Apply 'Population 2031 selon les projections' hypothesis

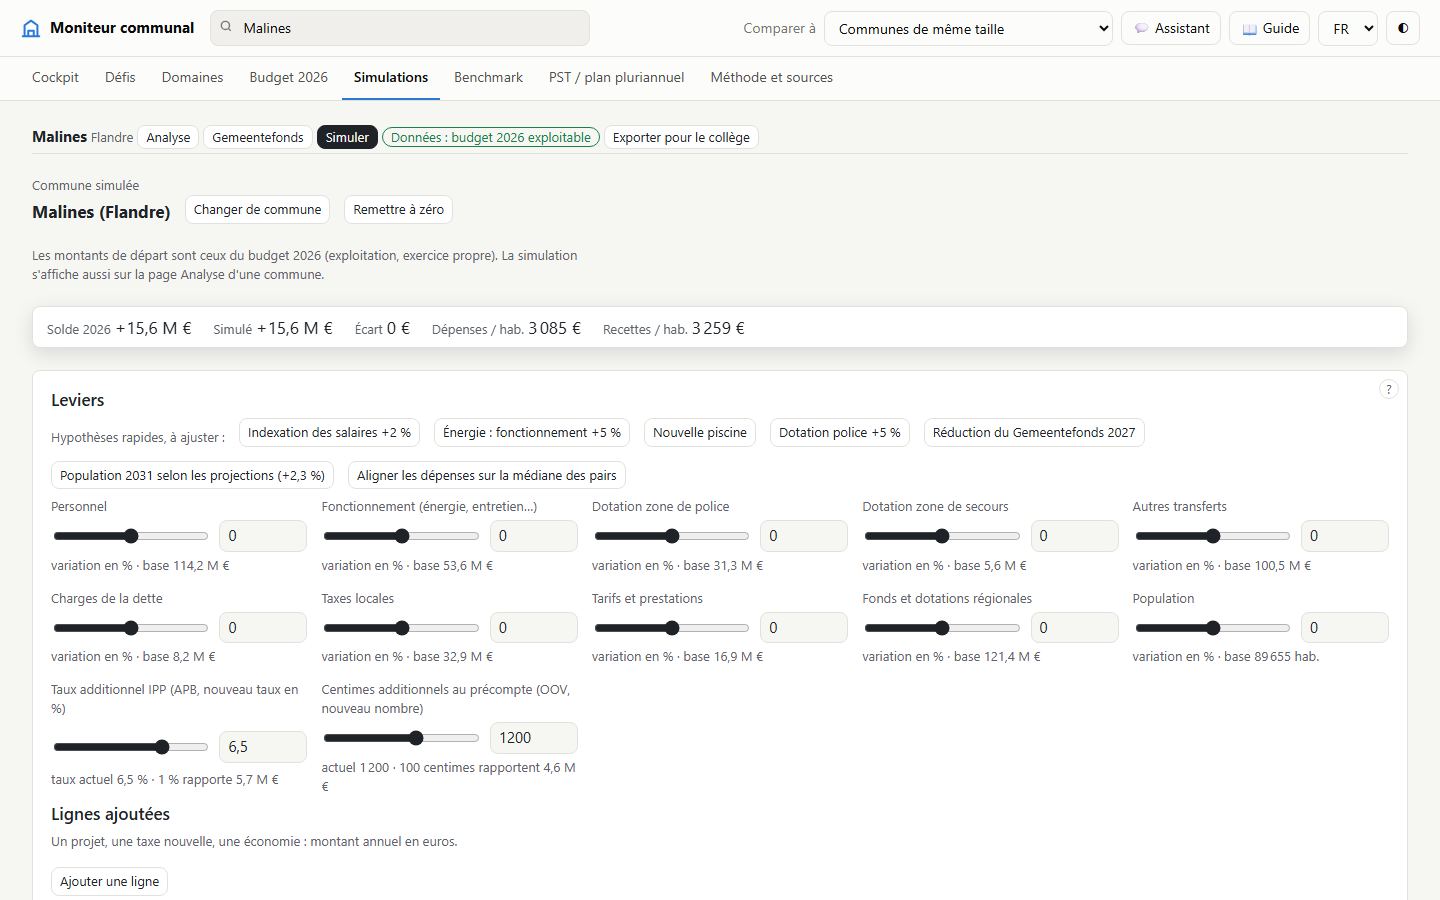click(x=192, y=475)
